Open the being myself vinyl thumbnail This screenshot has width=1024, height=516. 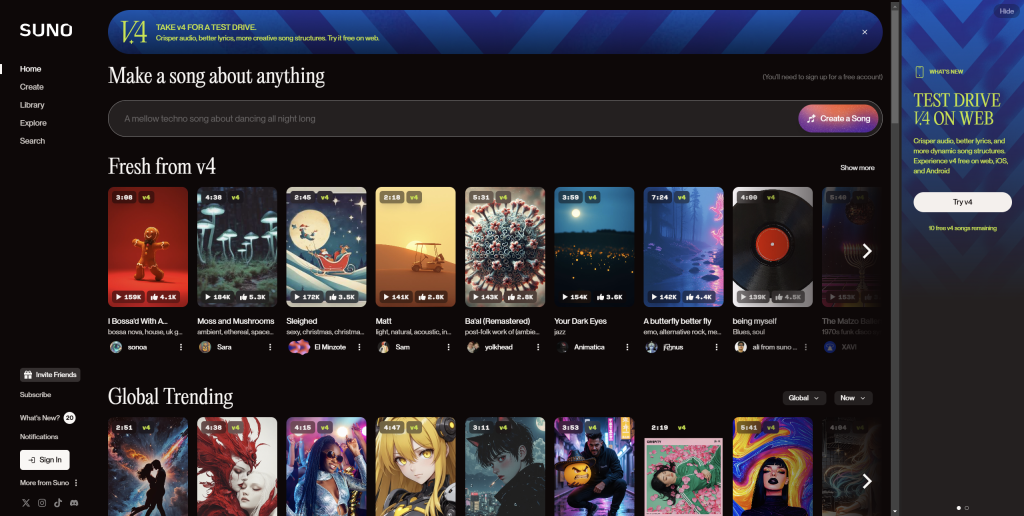[773, 247]
